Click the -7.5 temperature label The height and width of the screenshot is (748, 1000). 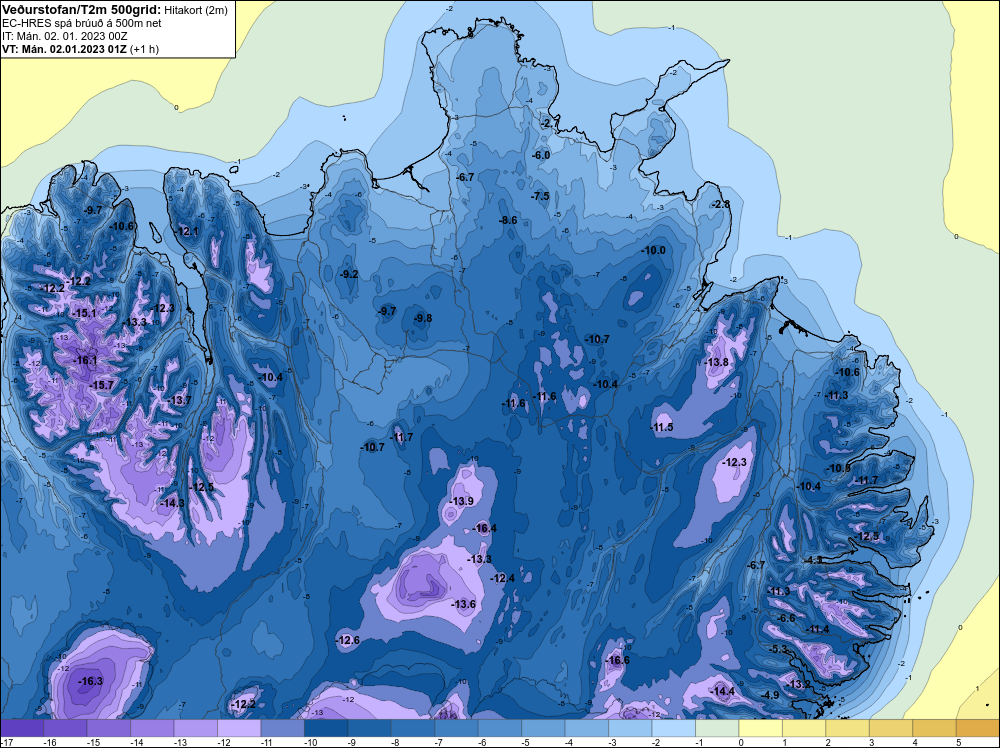click(x=540, y=196)
